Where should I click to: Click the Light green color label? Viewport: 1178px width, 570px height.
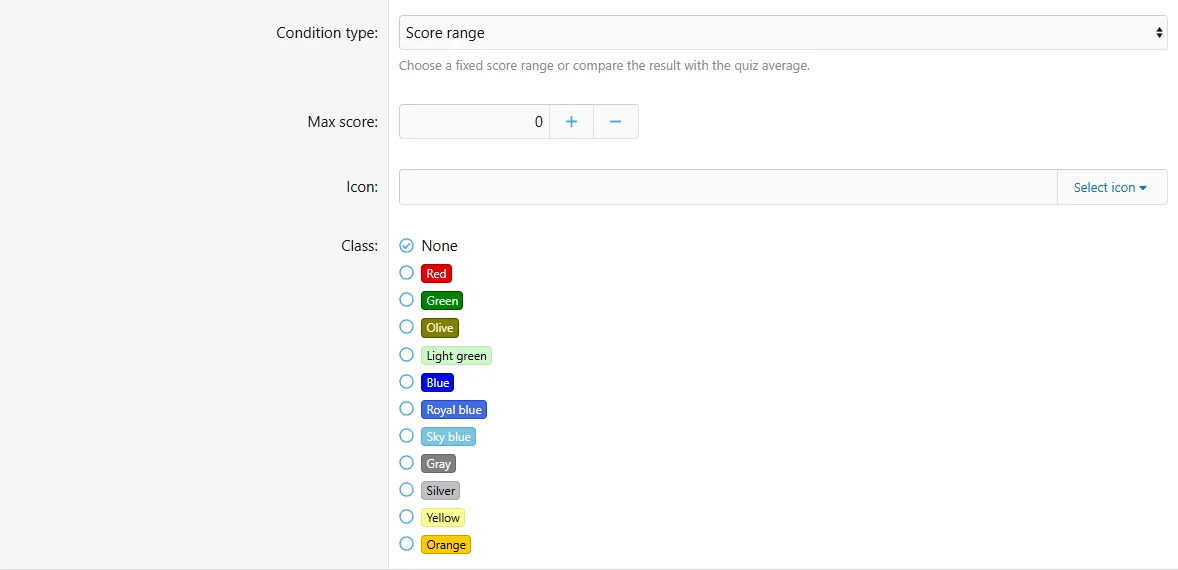457,355
